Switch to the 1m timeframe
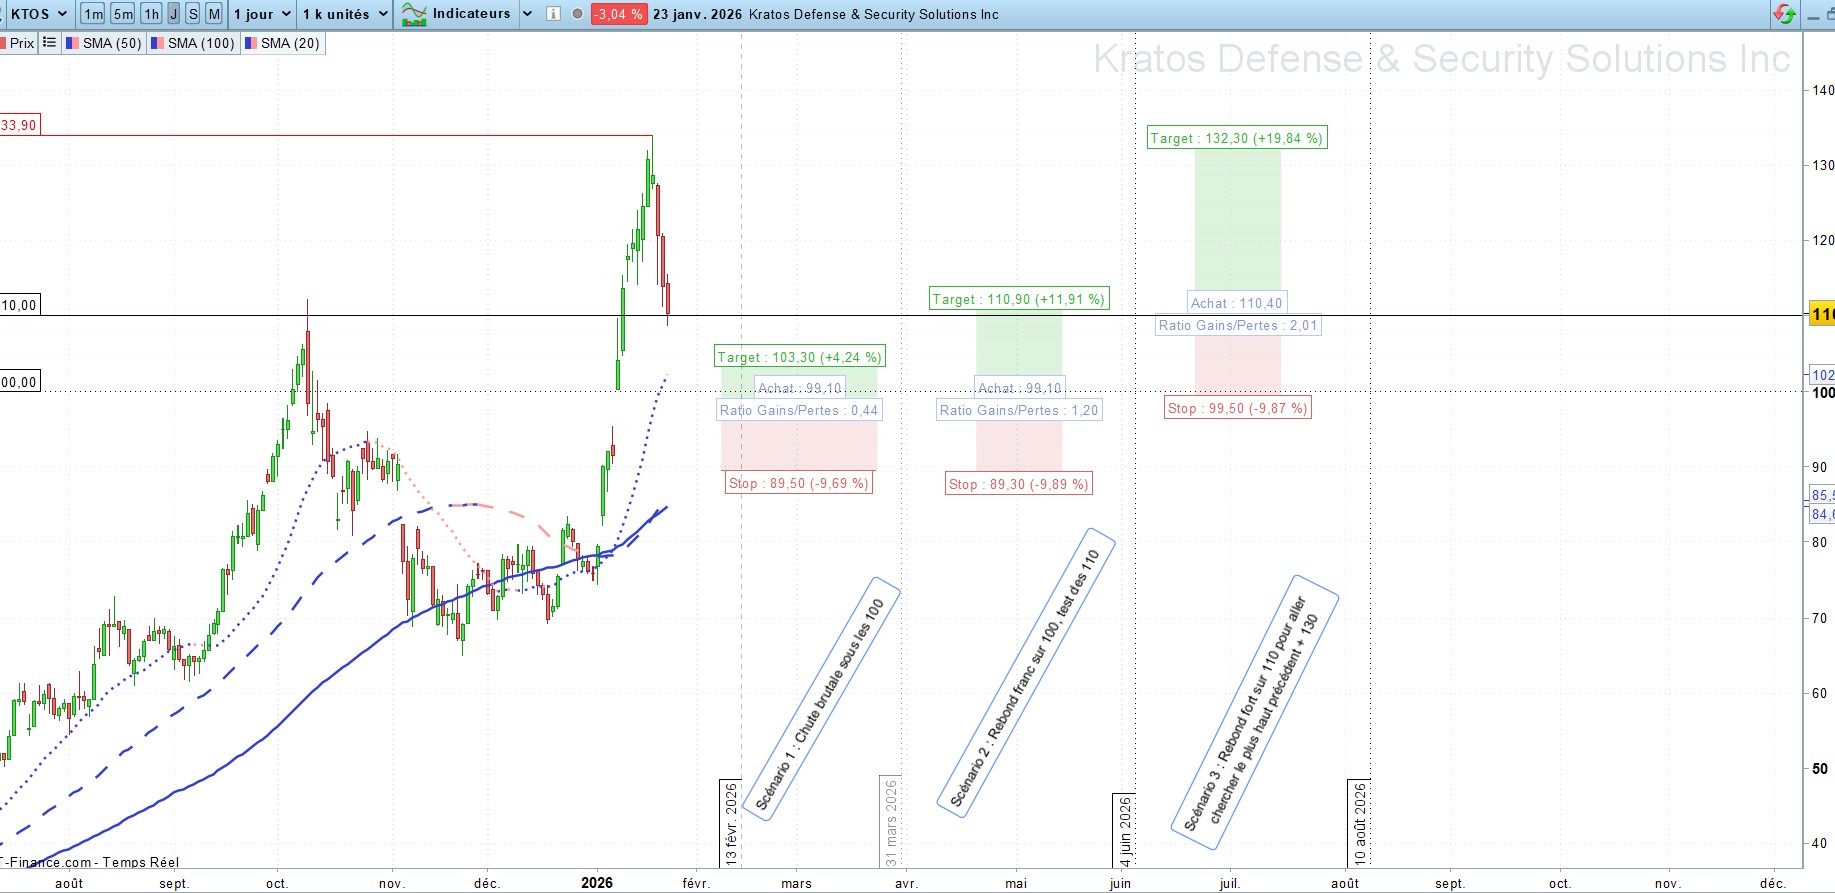This screenshot has width=1835, height=893. pyautogui.click(x=93, y=14)
